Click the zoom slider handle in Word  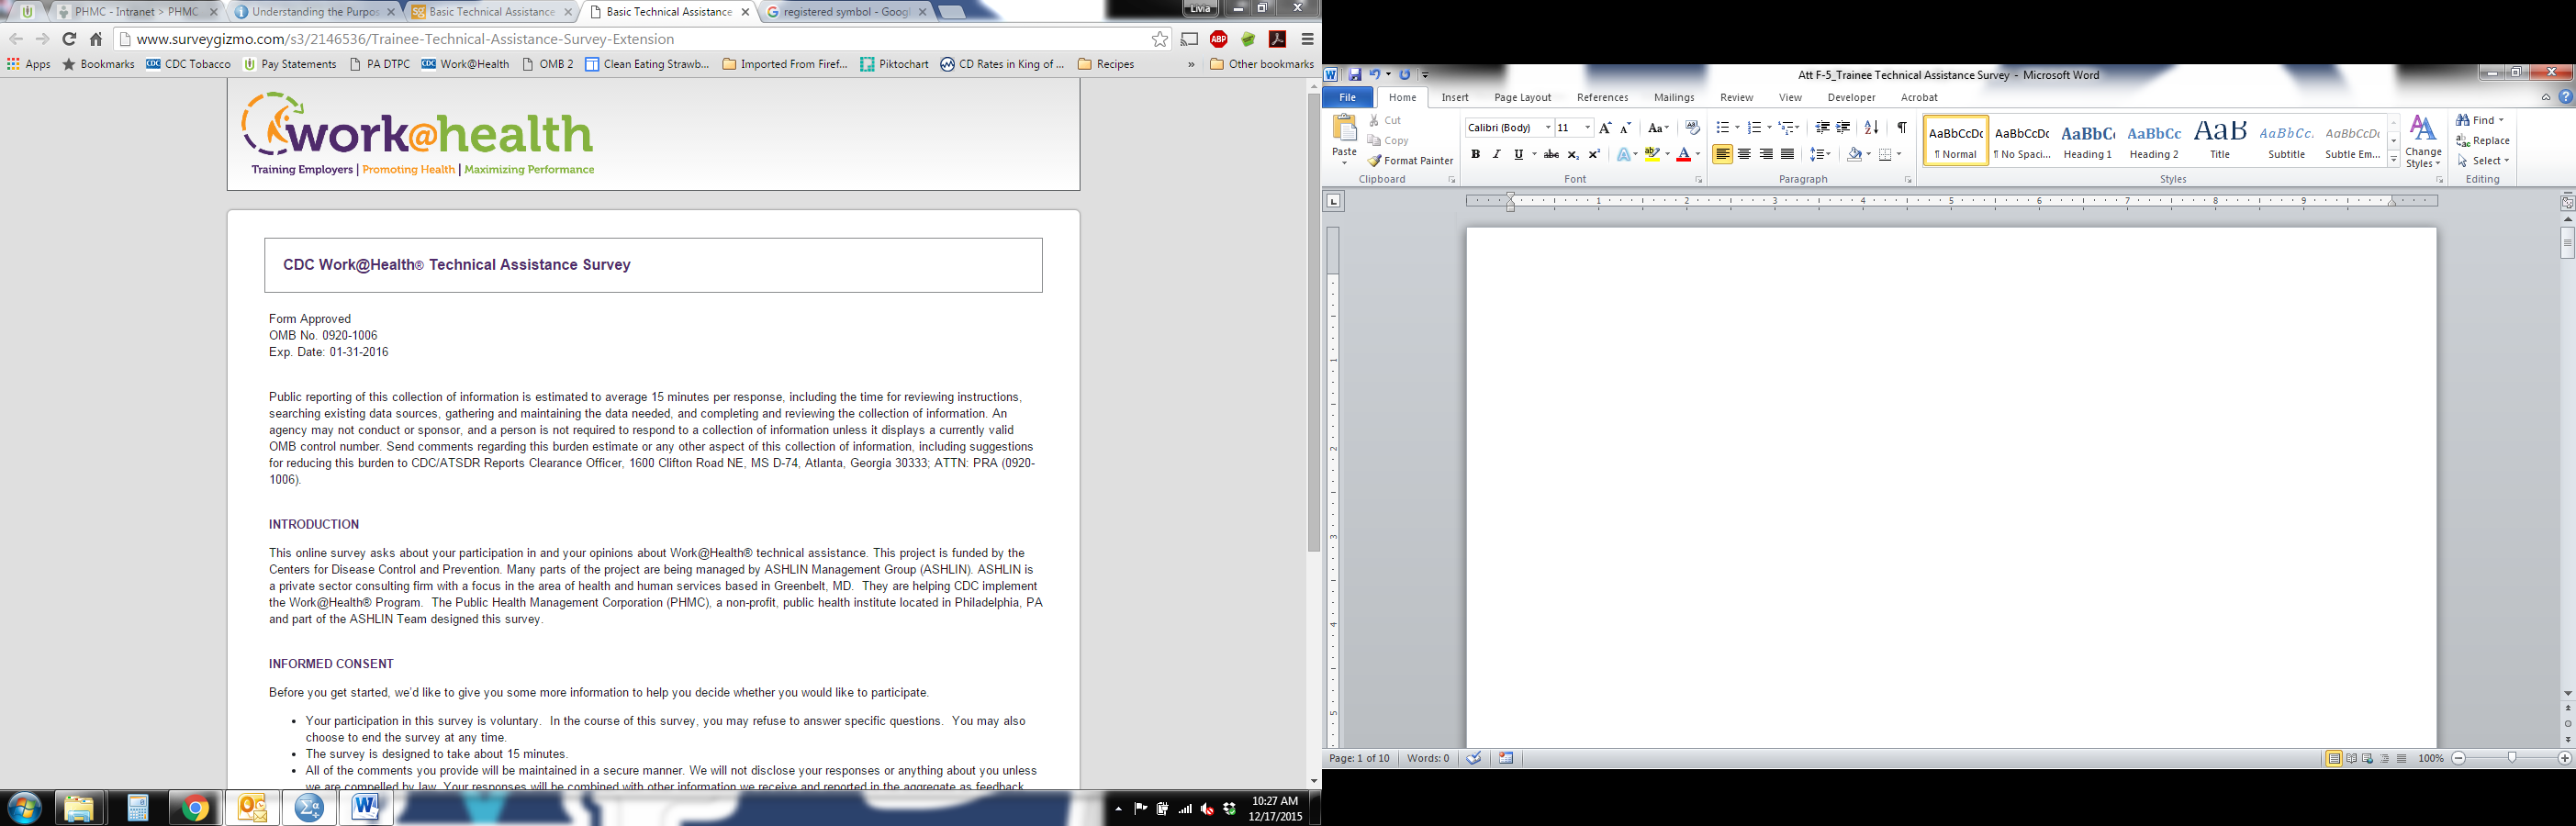click(x=2512, y=758)
